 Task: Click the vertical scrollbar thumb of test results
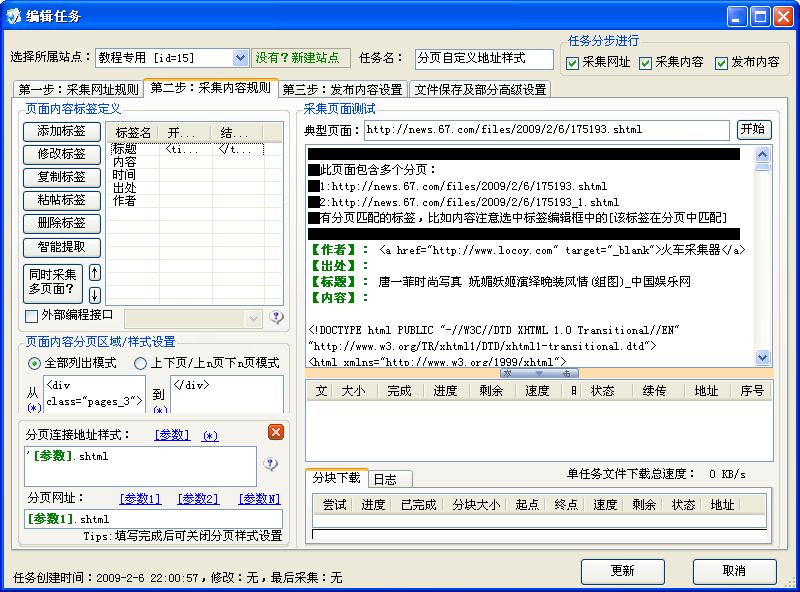coord(763,167)
